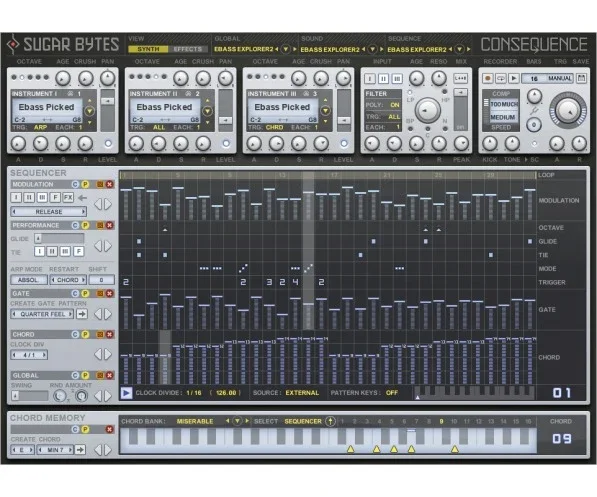
Task: Click the recorder save disk icon
Action: 581,78
